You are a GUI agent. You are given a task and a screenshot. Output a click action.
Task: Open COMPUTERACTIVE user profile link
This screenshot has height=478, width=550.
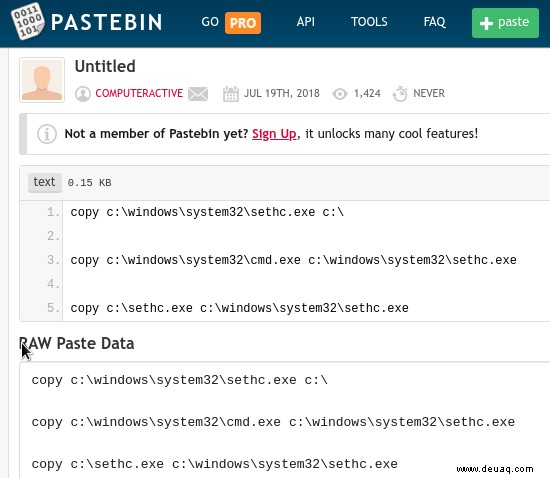tap(139, 93)
